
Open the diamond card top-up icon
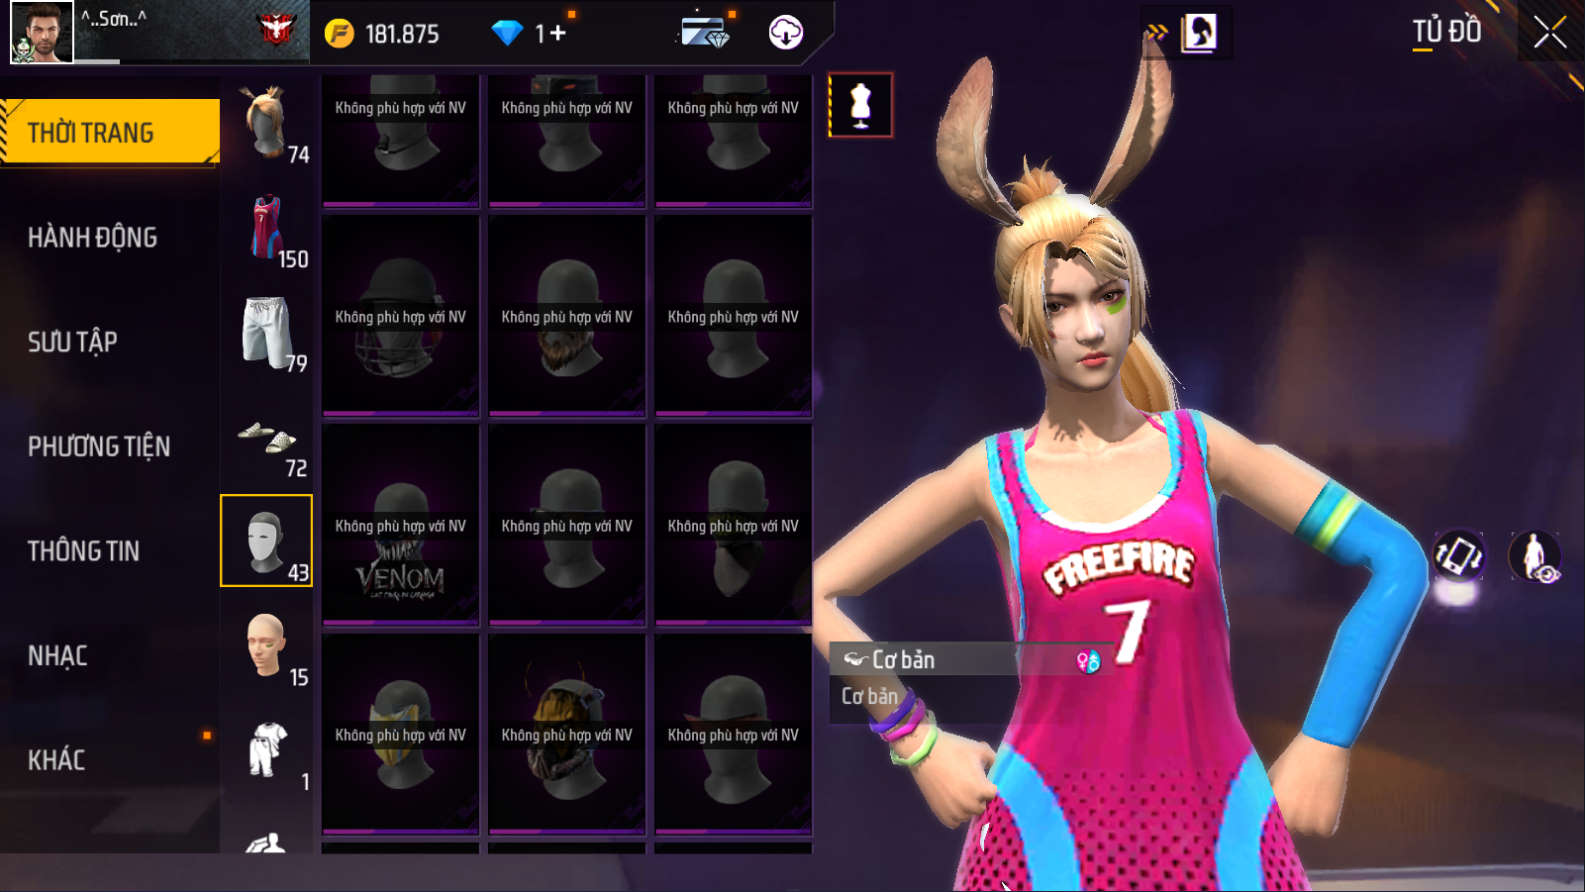pyautogui.click(x=704, y=33)
